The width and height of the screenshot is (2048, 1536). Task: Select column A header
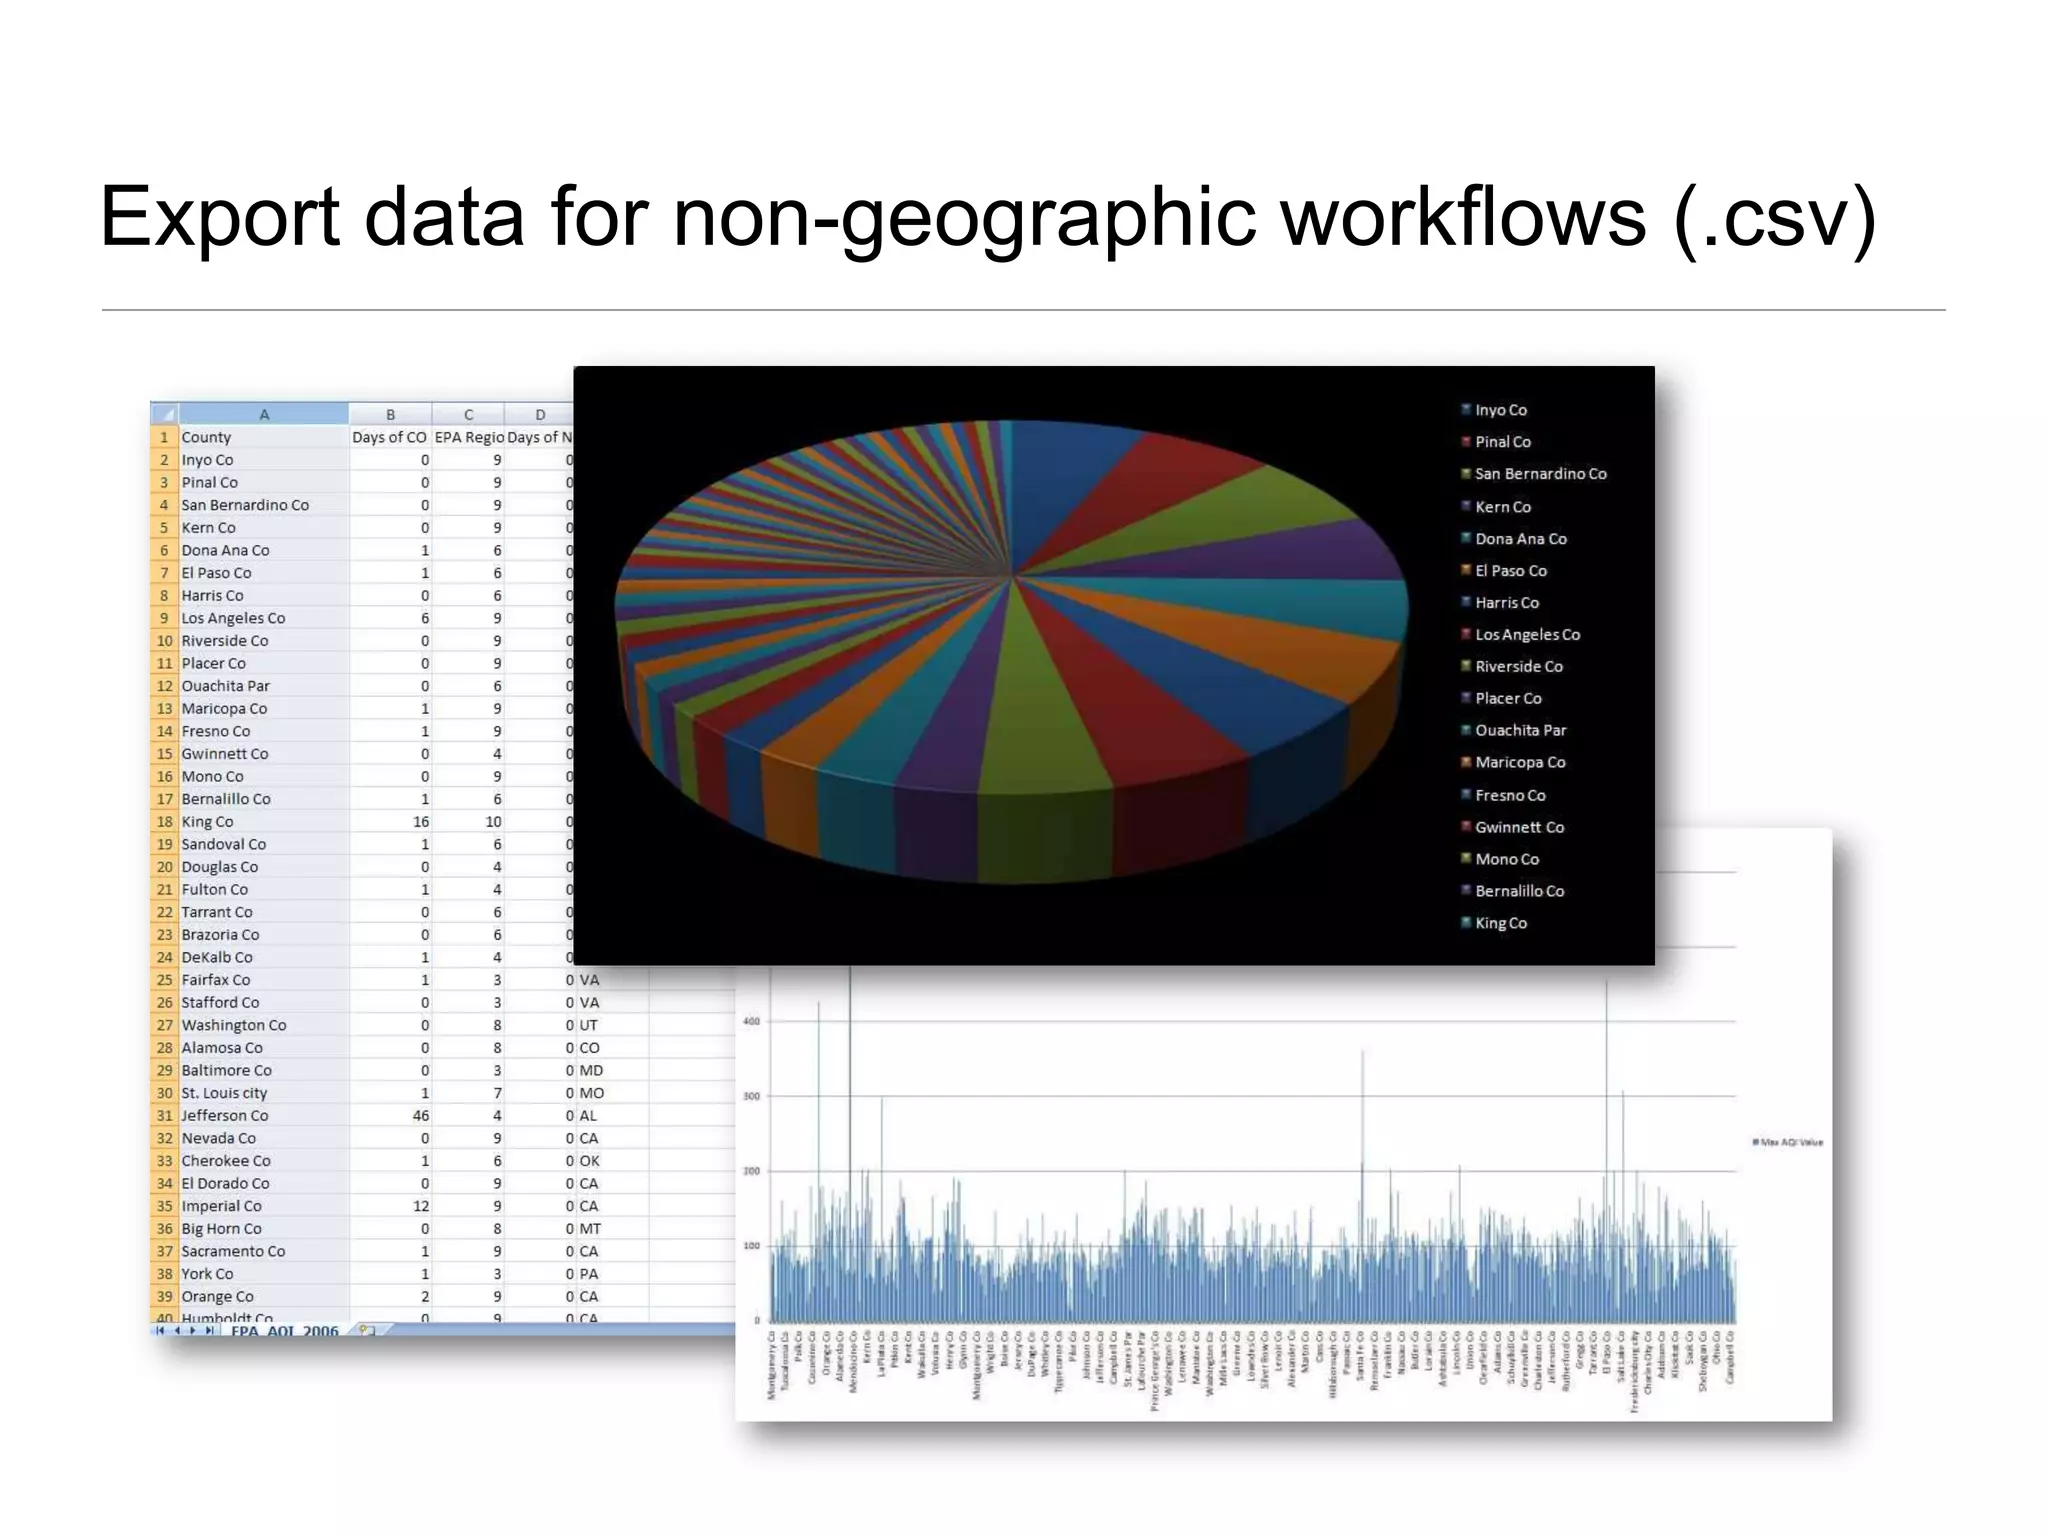pos(264,414)
